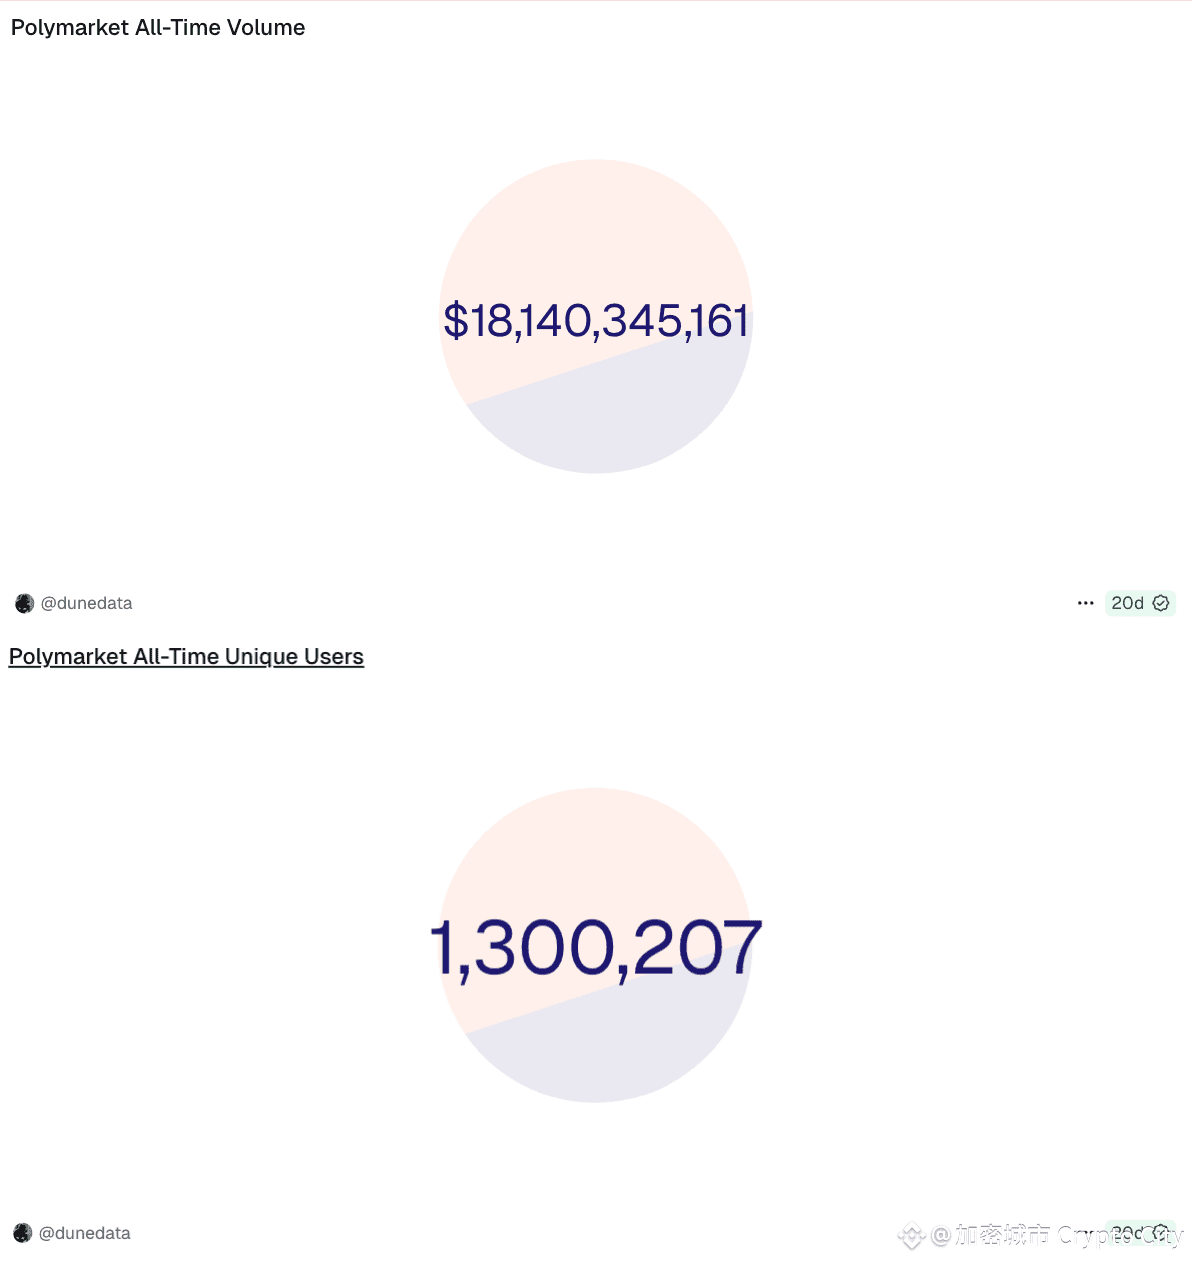Click the bottom @dunedata avatar icon
Image resolution: width=1192 pixels, height=1261 pixels.
coord(22,1233)
